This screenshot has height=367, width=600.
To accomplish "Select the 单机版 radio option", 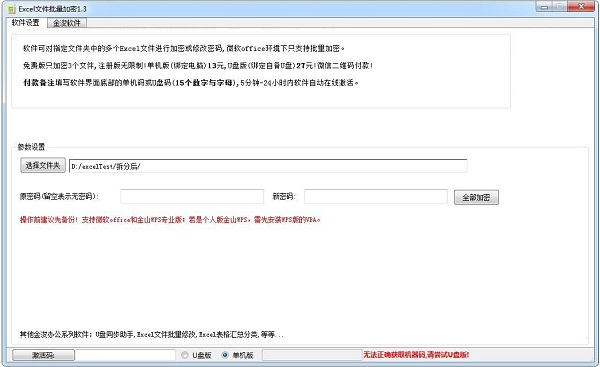I will tap(225, 355).
